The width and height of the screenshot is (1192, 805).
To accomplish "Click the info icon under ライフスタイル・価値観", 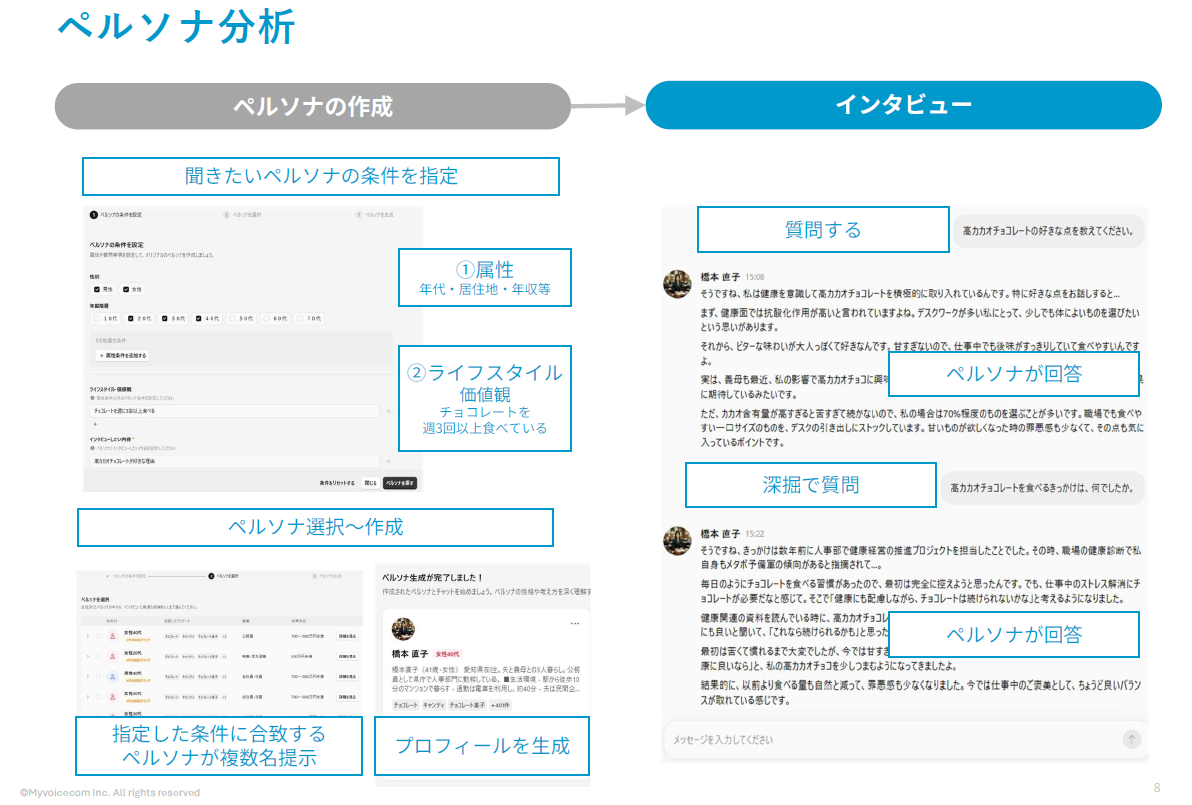I will 92,398.
